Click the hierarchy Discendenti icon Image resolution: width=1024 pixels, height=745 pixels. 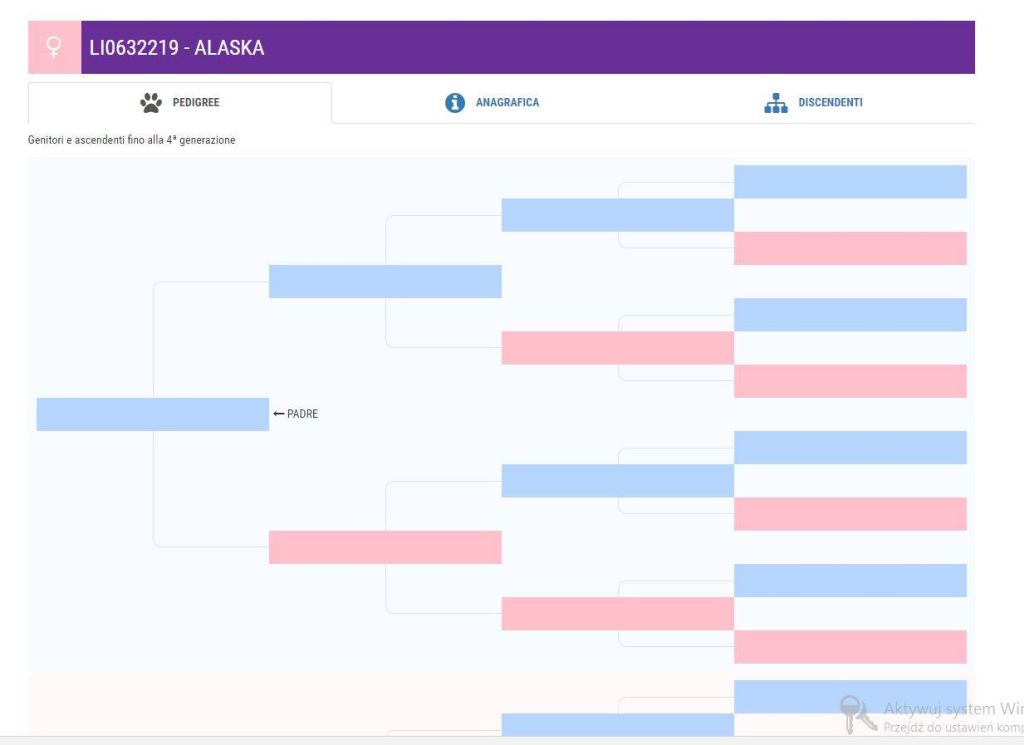776,103
